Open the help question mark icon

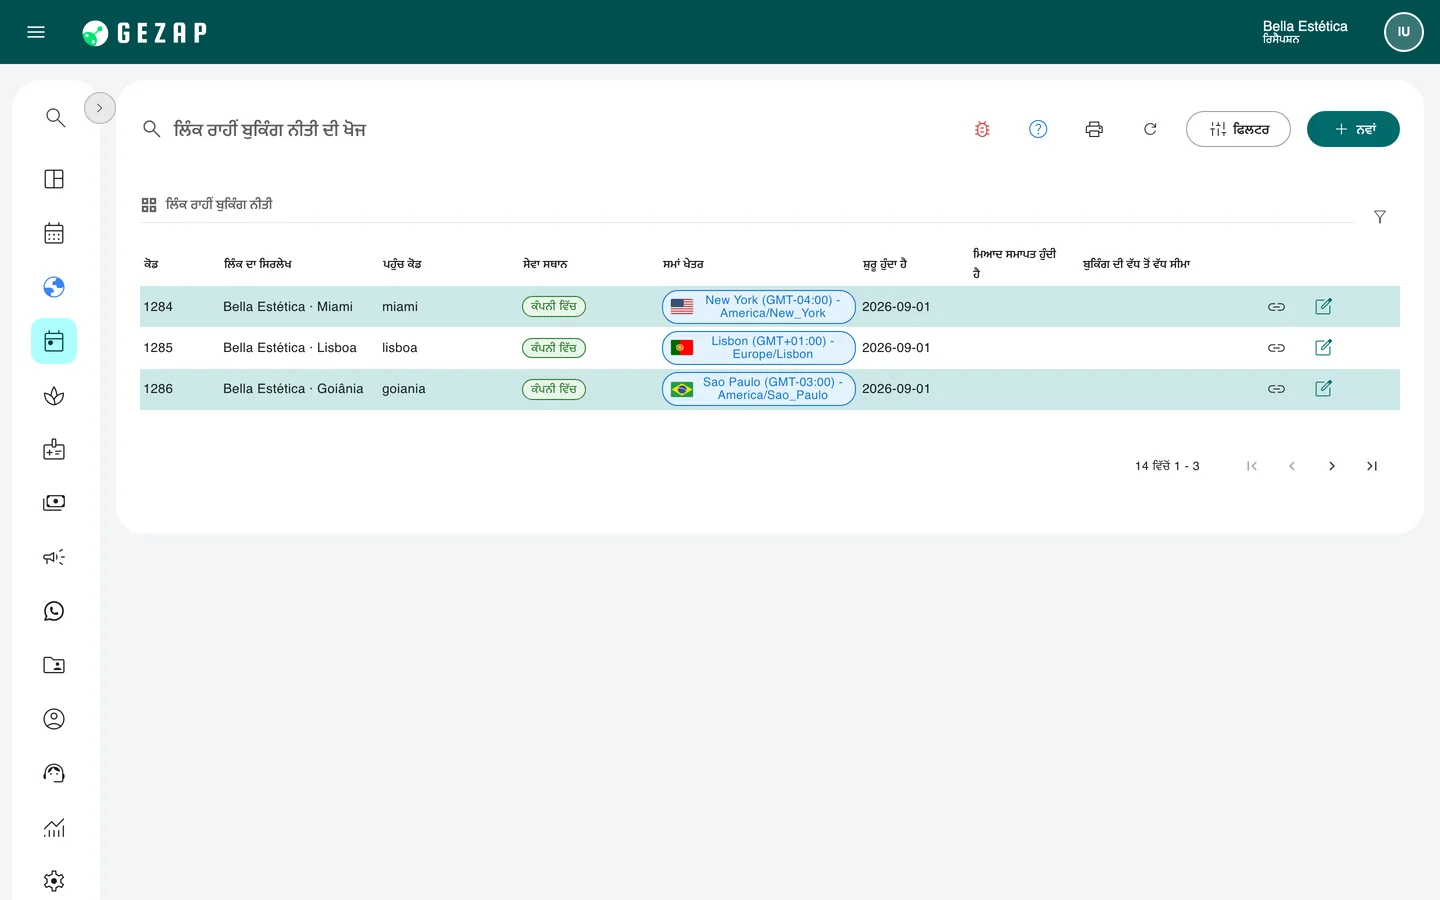point(1038,129)
